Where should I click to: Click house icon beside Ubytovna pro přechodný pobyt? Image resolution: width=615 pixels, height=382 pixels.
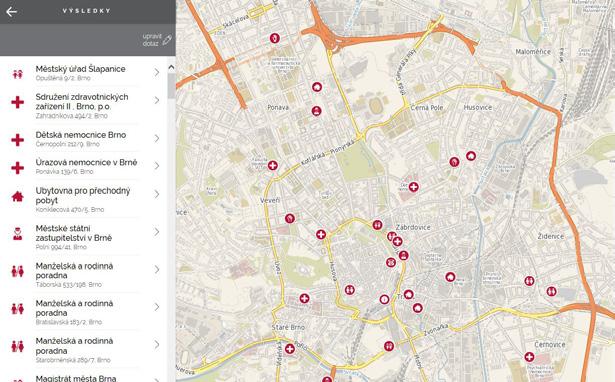(x=18, y=196)
